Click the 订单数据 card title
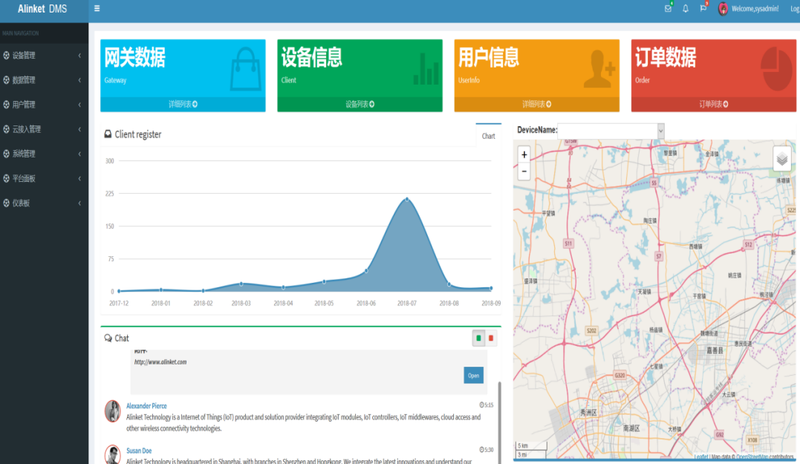 665,57
